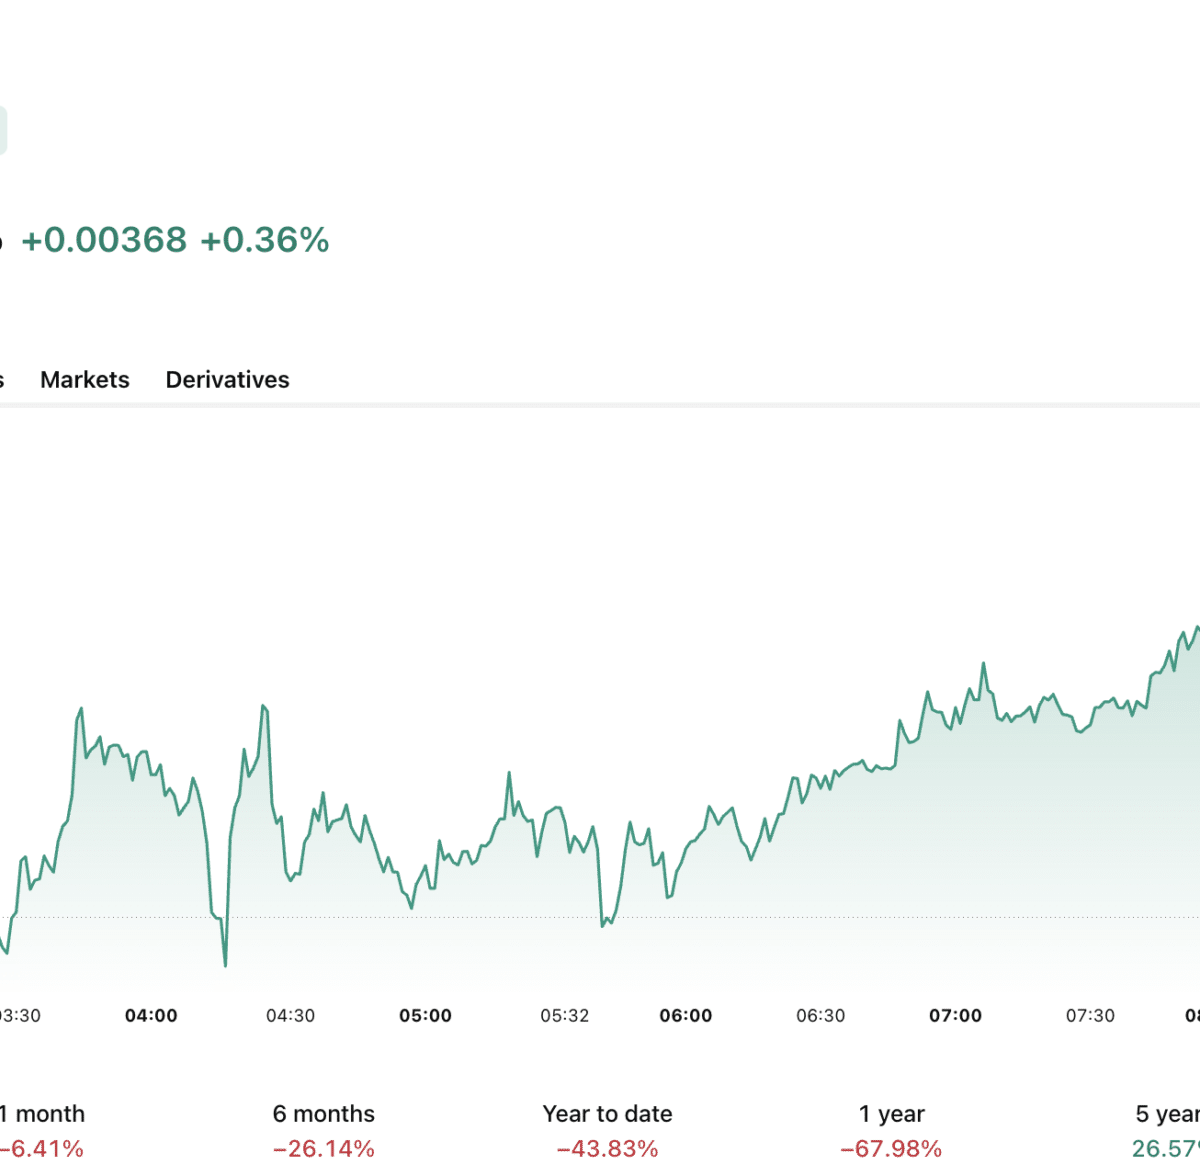The image size is (1200, 1176).
Task: Click the 07:30 time axis label
Action: 1090,1016
